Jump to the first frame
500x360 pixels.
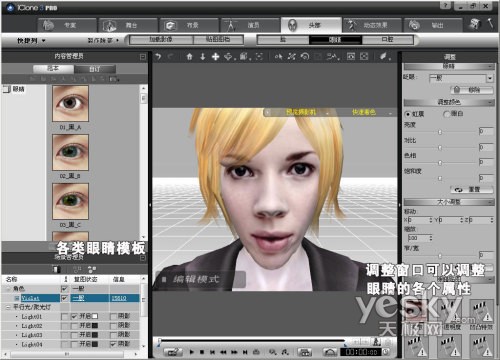tap(212, 352)
